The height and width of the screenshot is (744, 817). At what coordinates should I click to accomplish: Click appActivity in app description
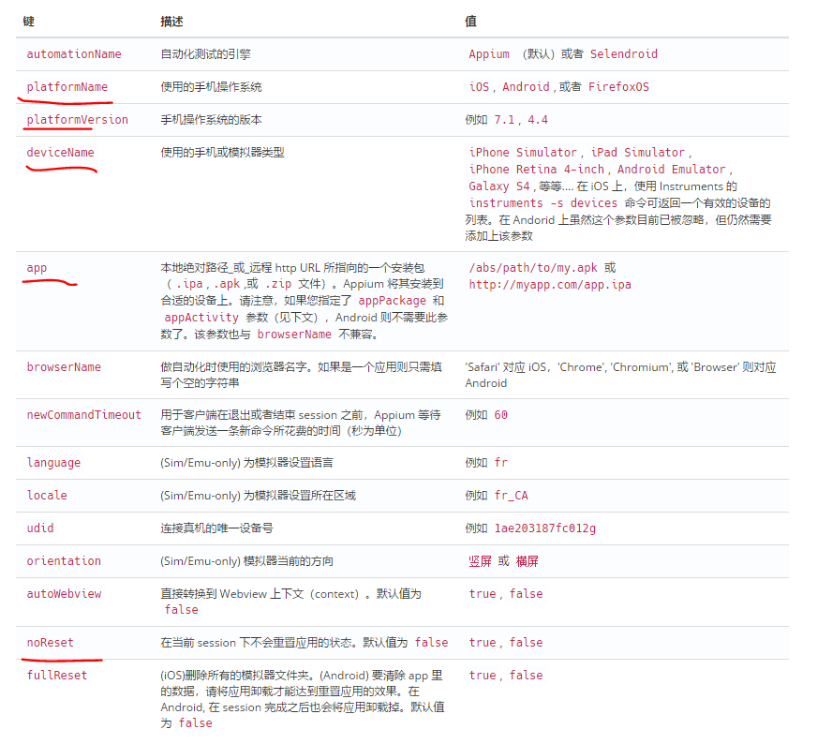201,317
